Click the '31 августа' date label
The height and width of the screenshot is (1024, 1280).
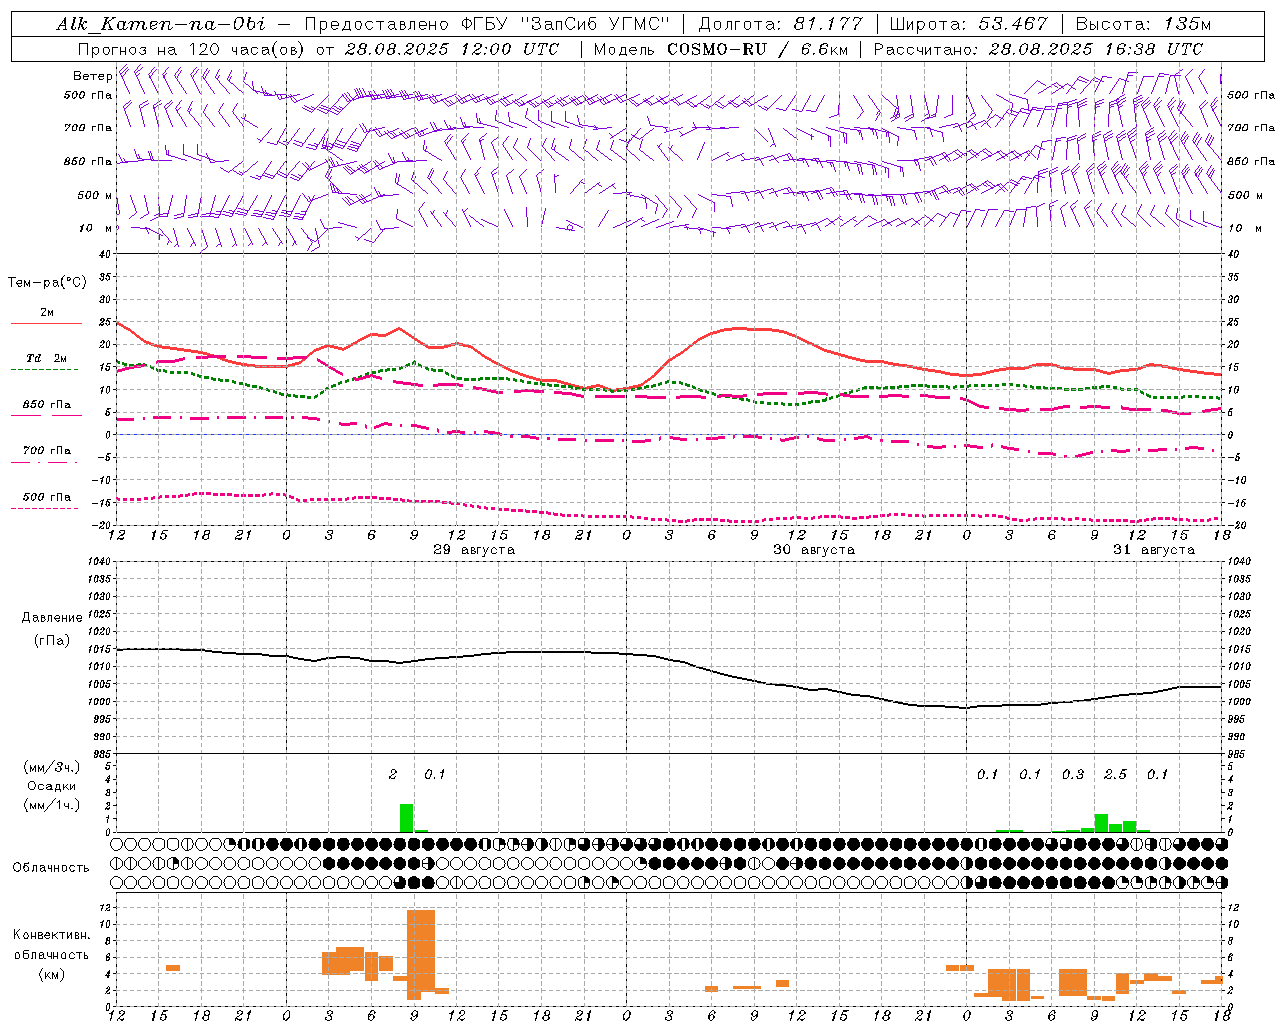tap(1154, 550)
